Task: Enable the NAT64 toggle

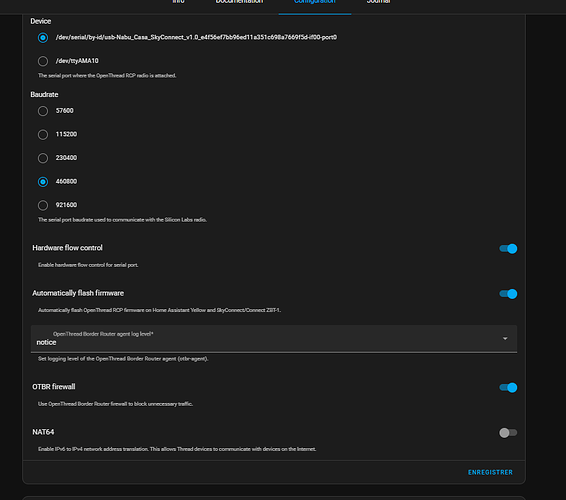Action: (x=508, y=432)
